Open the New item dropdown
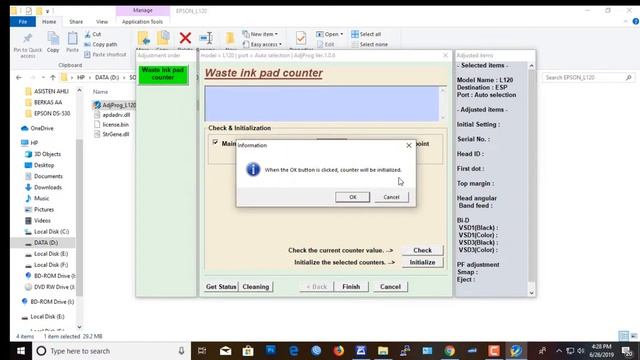 pyautogui.click(x=260, y=34)
